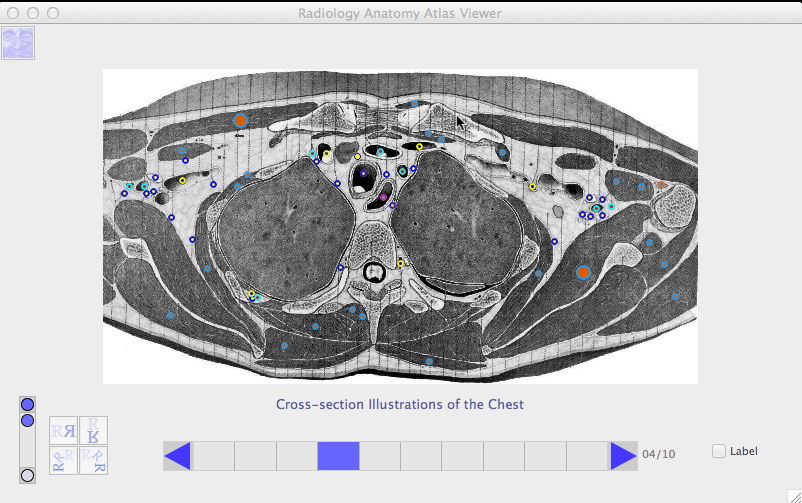Click the atlas thumbnail icon in top-left corner

point(18,43)
